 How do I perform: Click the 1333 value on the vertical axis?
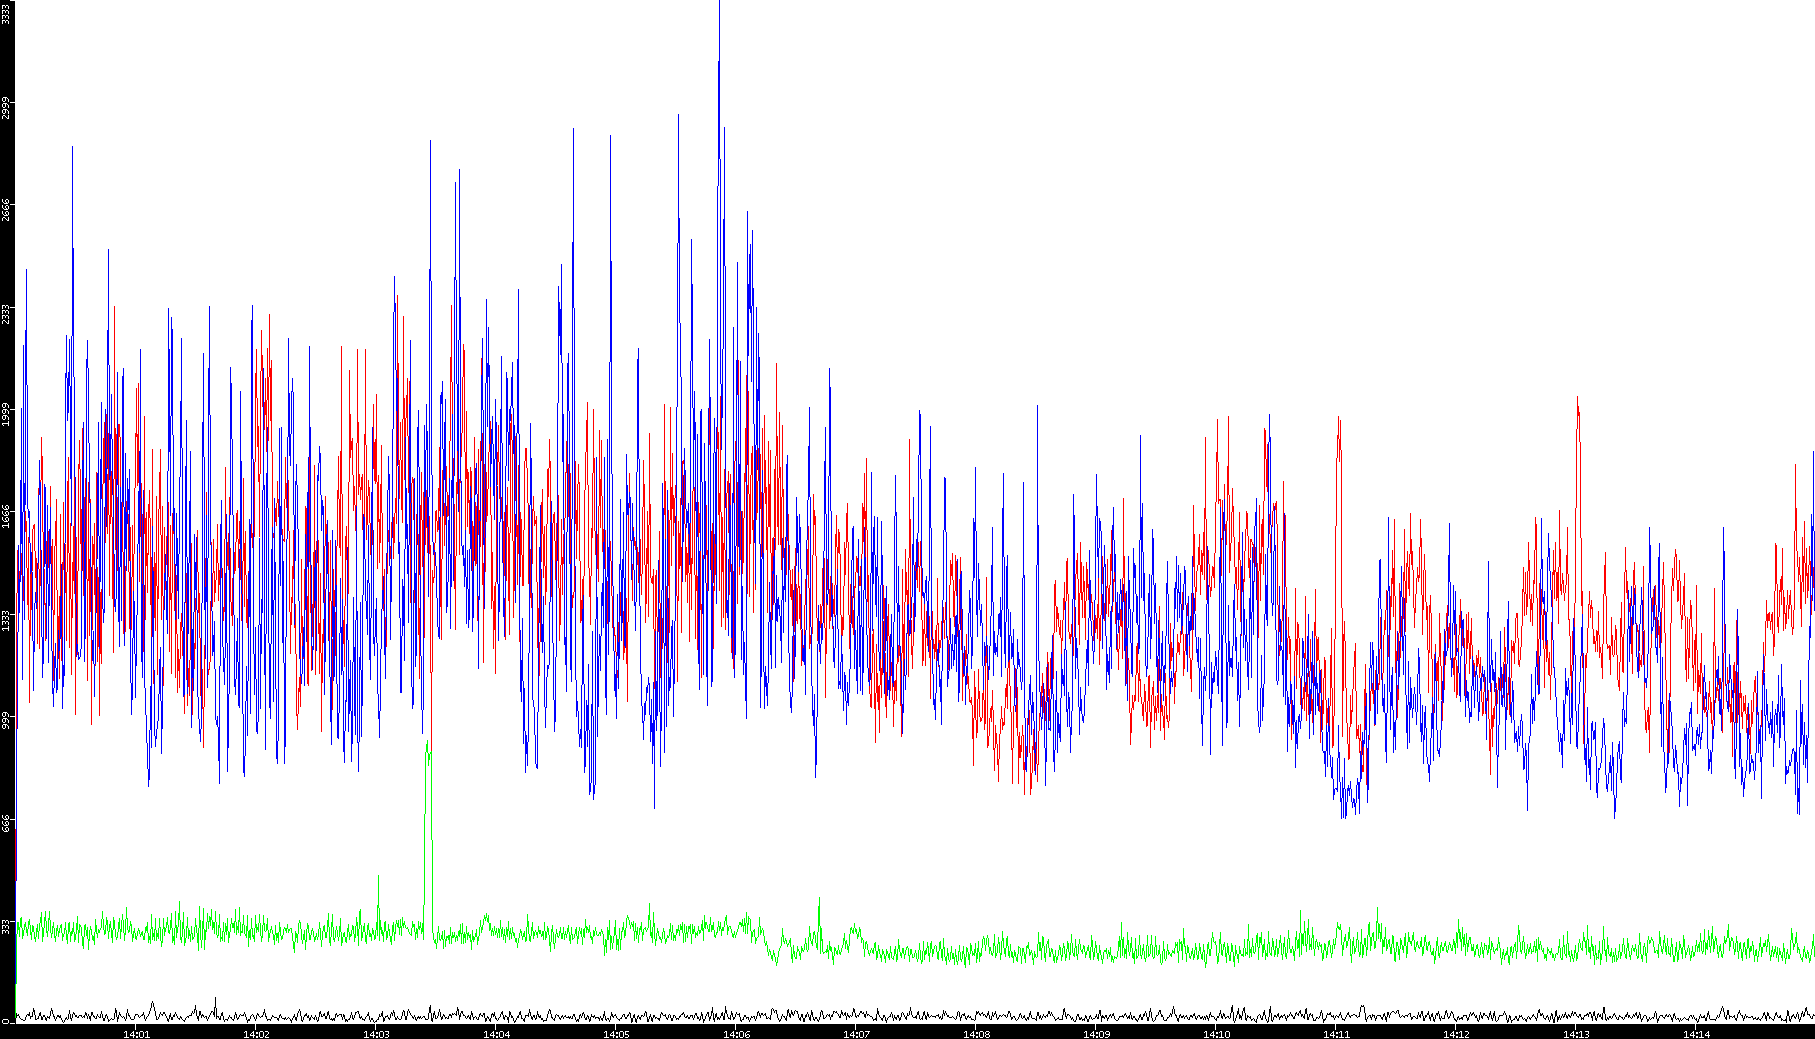(x=6, y=620)
